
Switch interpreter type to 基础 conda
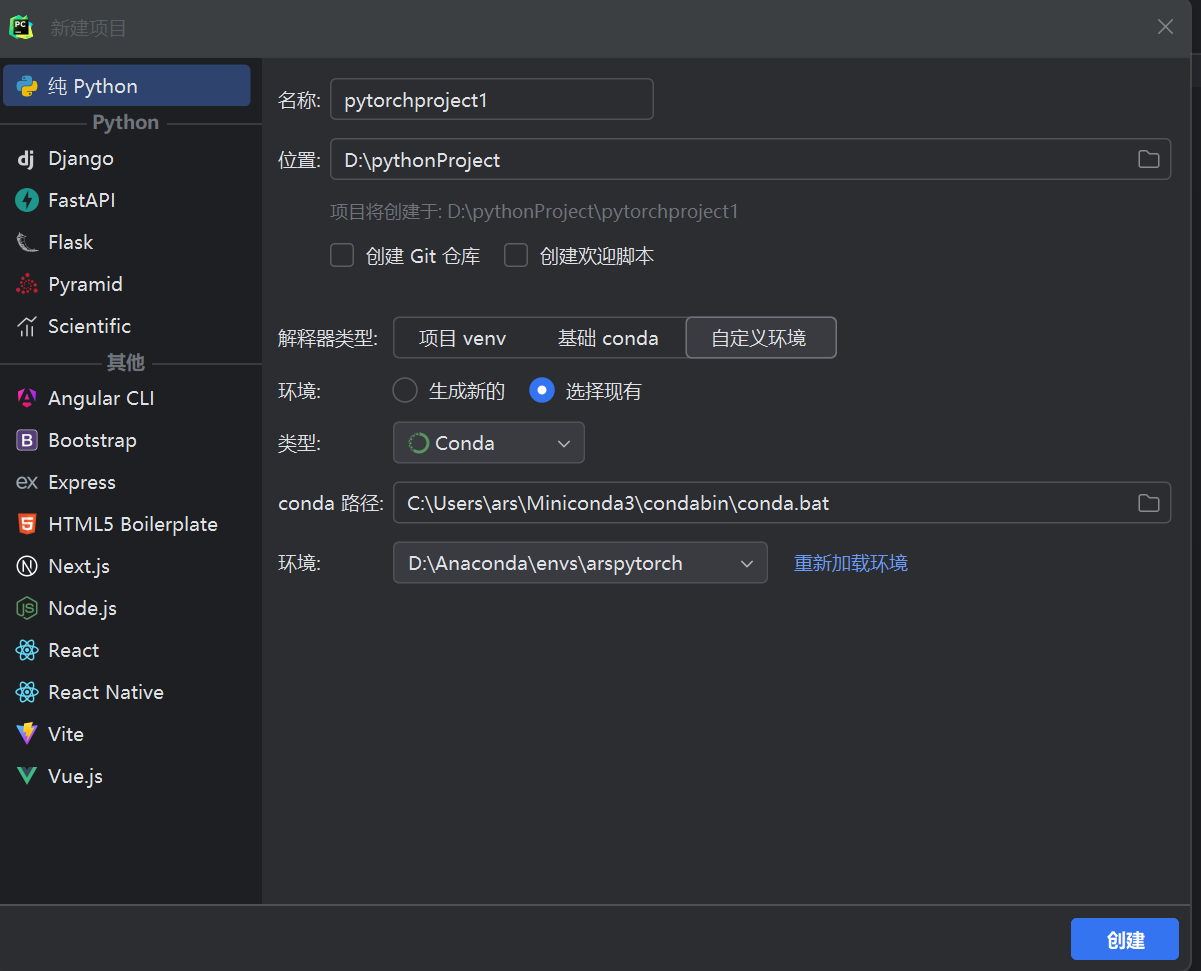coord(608,338)
